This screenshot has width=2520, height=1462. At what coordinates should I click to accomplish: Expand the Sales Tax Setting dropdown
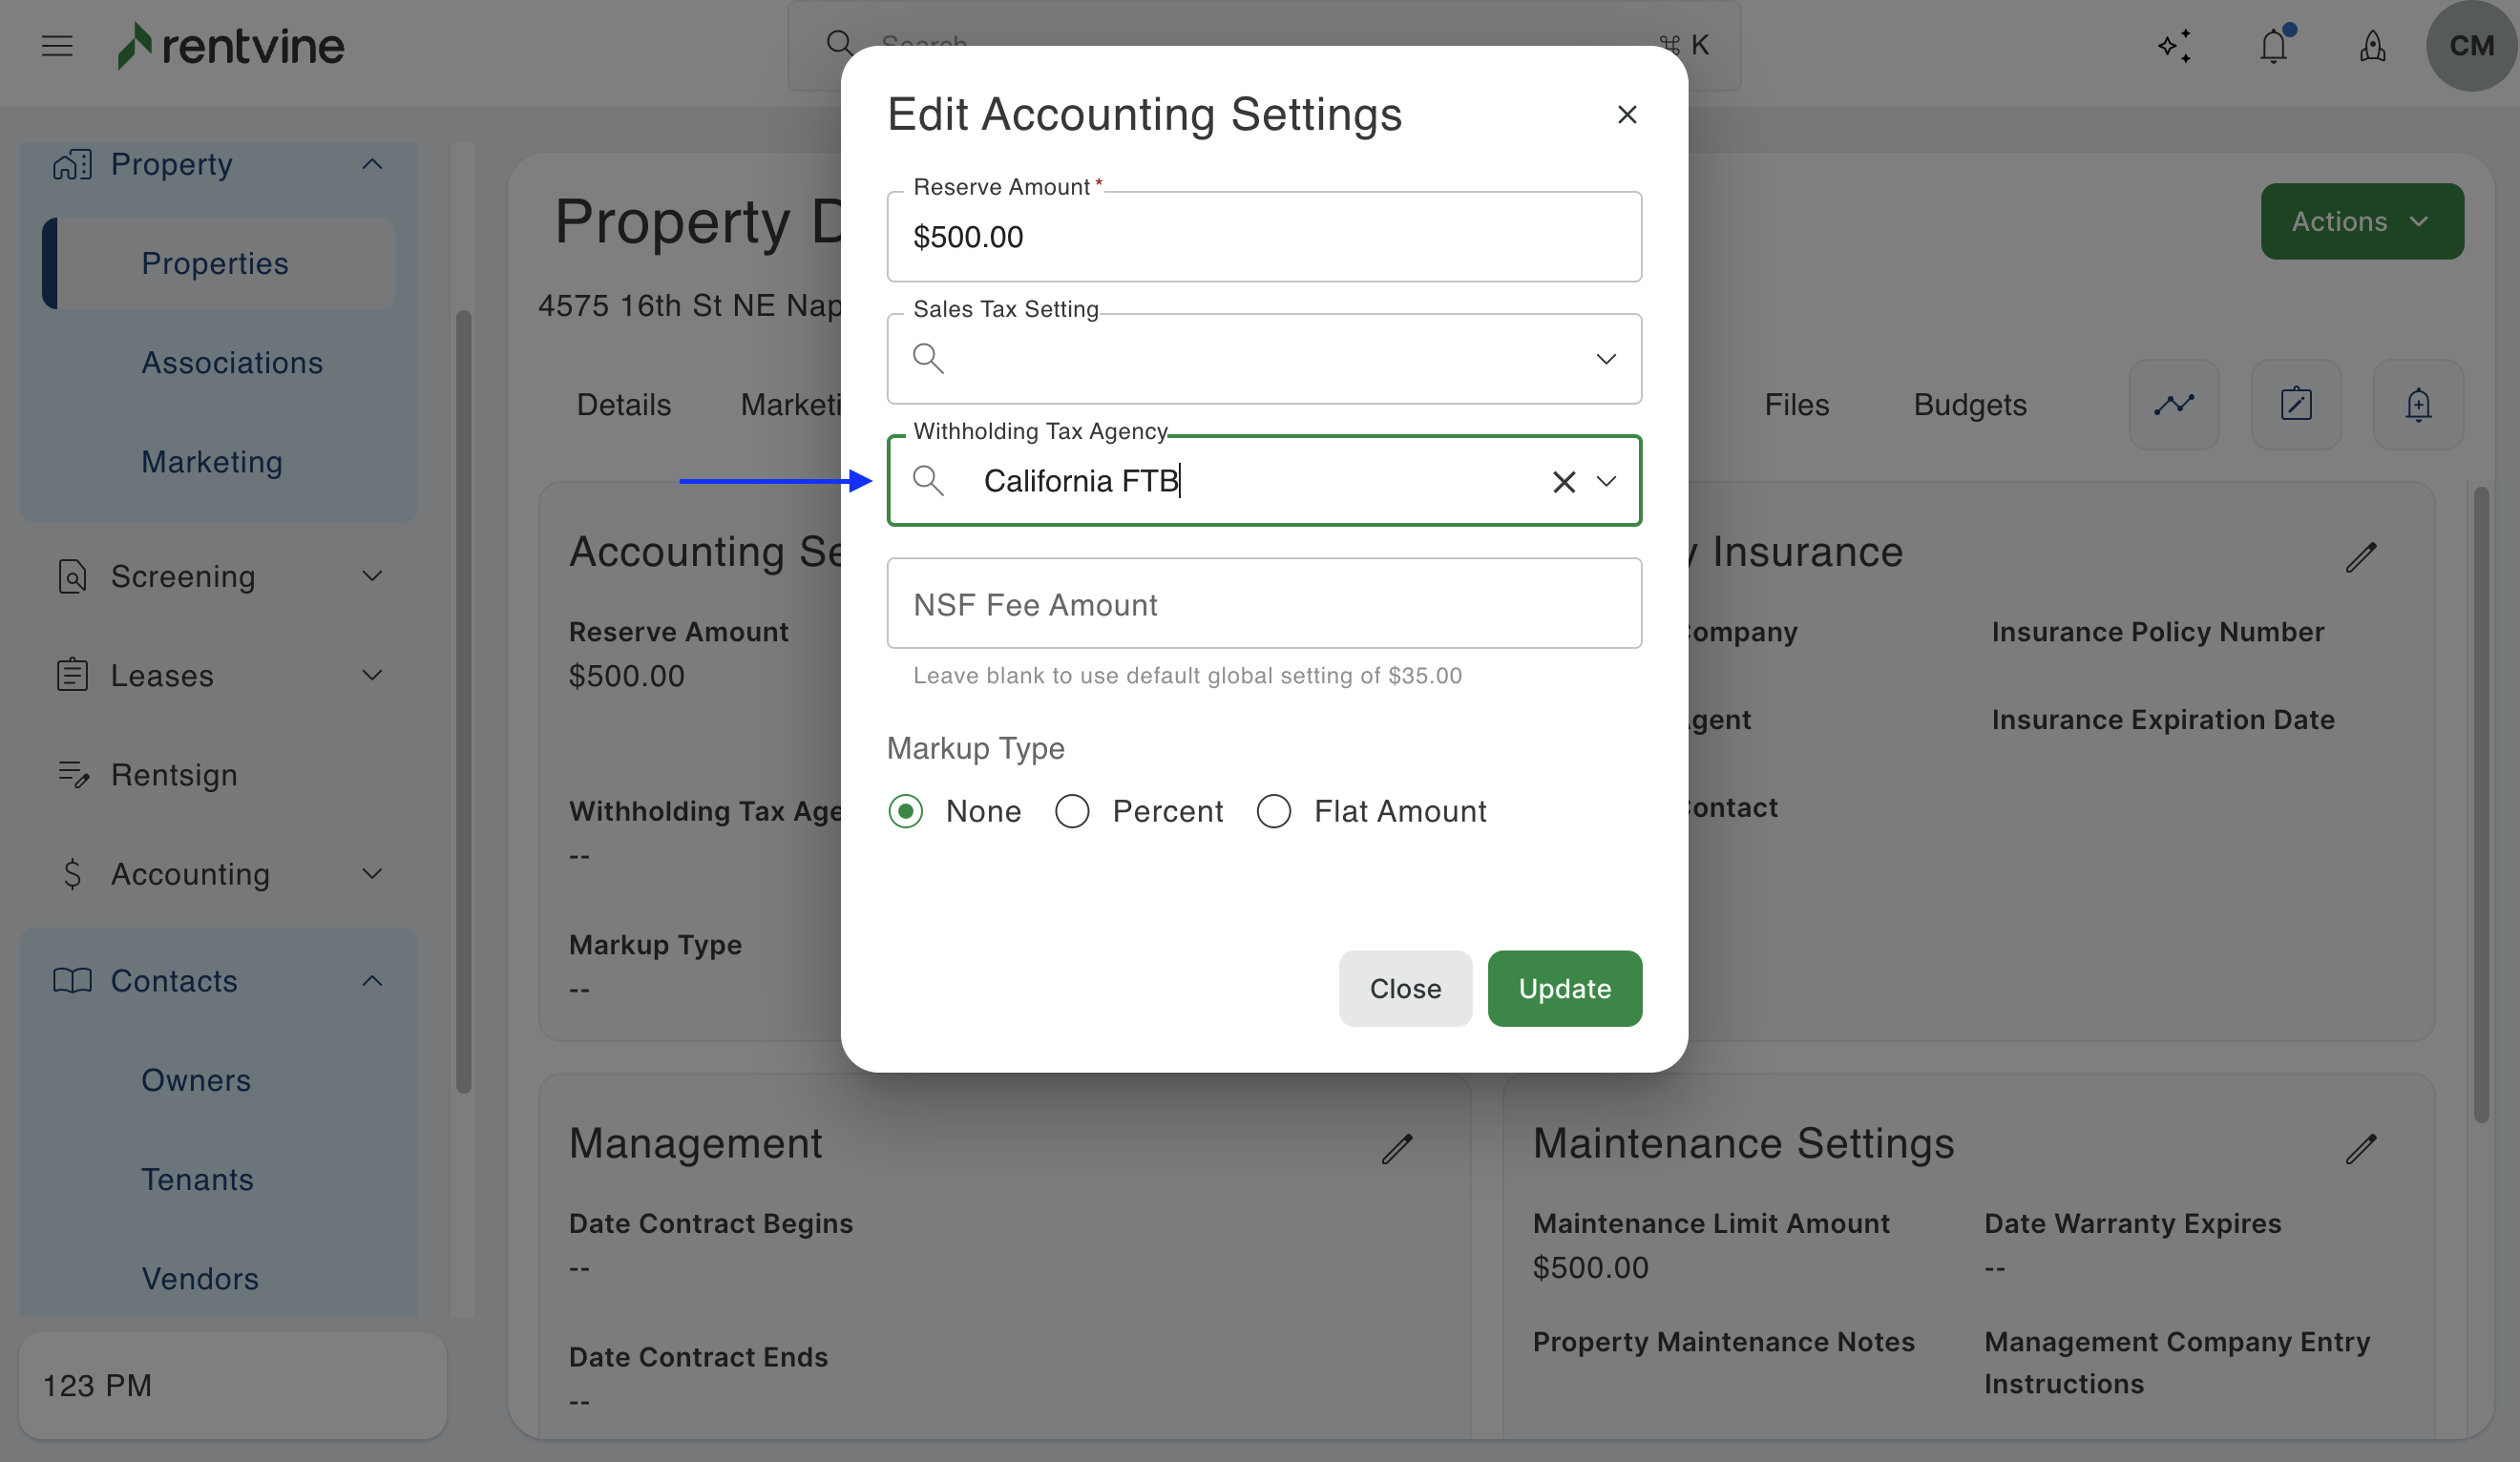click(x=1605, y=359)
